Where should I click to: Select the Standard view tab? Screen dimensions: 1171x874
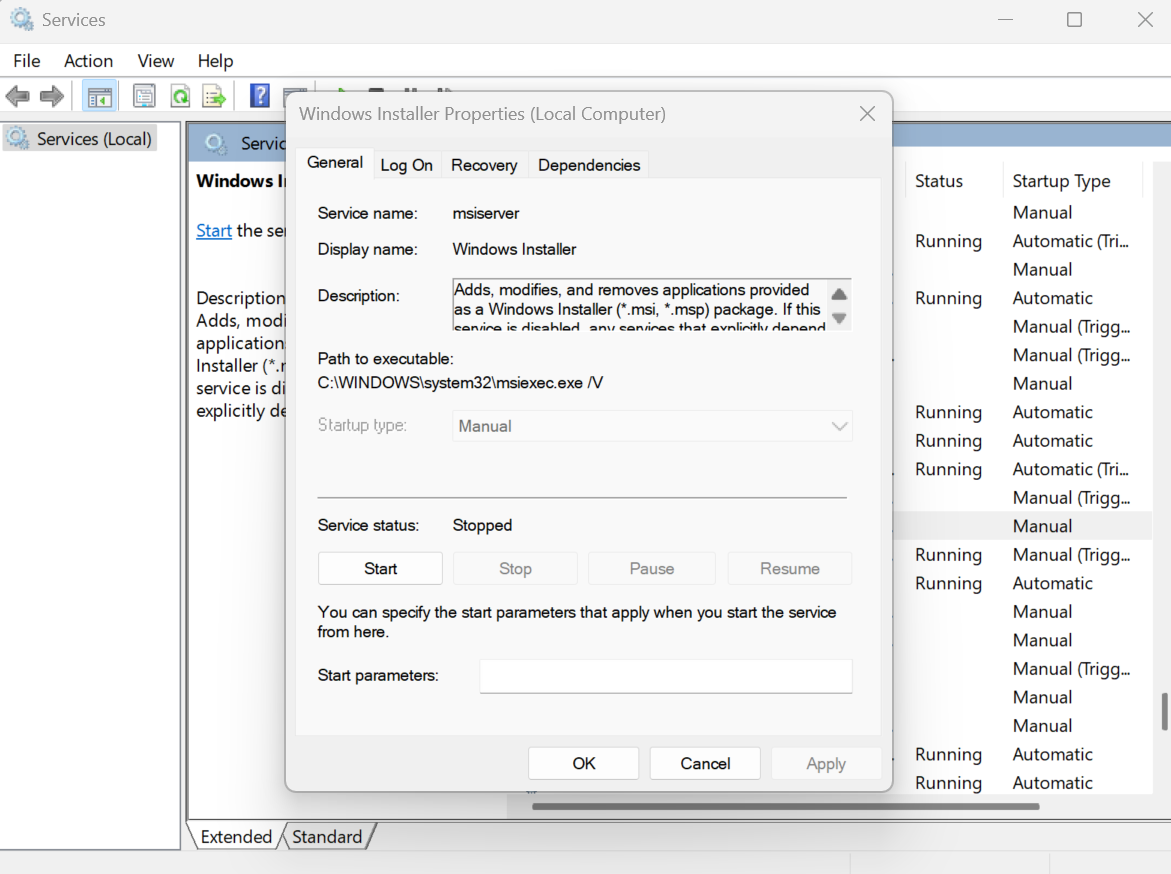(x=327, y=837)
